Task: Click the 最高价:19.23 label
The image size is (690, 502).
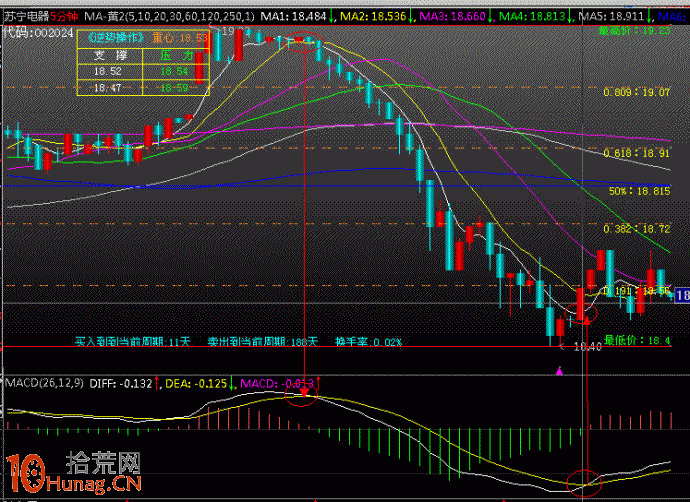Action: coord(635,30)
